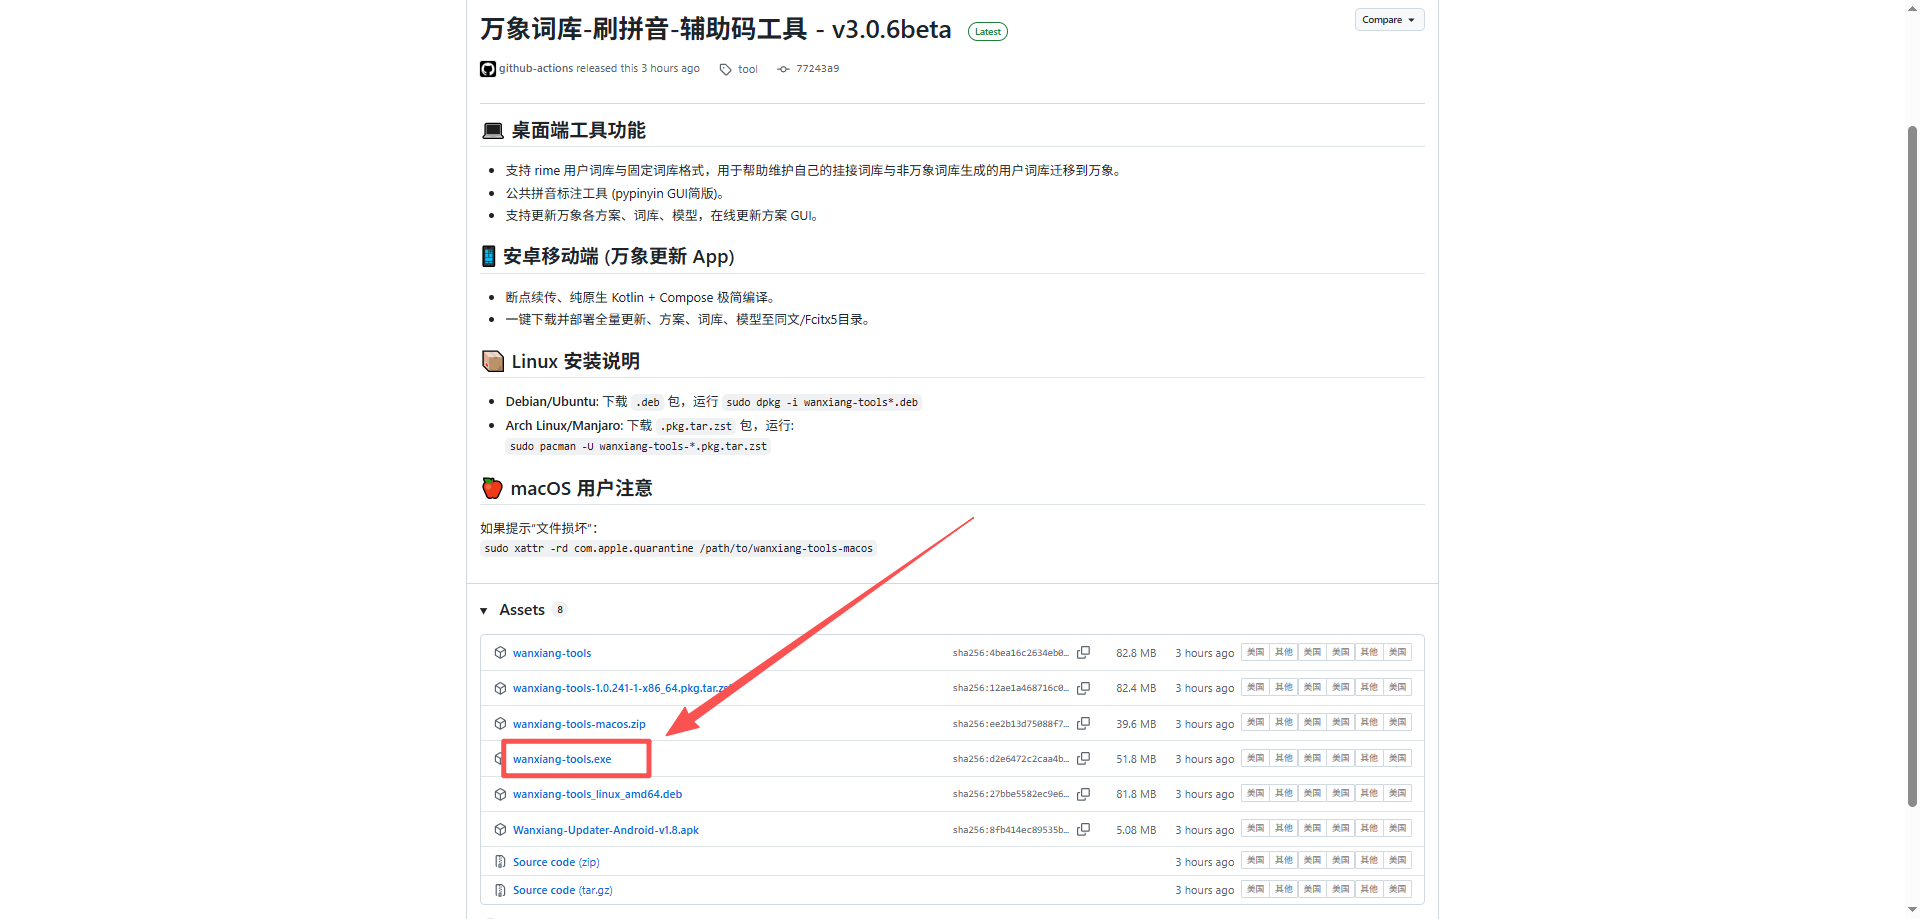Download the extensionless wanxiang-tools asset
The image size is (1920, 919).
[x=552, y=653]
